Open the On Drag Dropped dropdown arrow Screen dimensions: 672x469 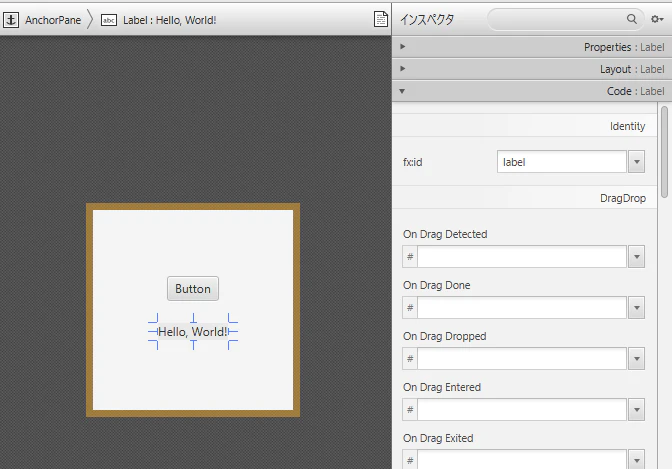click(x=636, y=359)
